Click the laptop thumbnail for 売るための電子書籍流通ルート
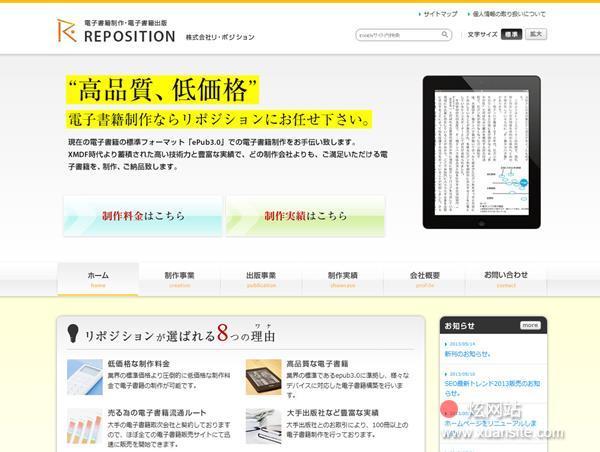Viewport: 600px width, 452px height. pyautogui.click(x=85, y=425)
